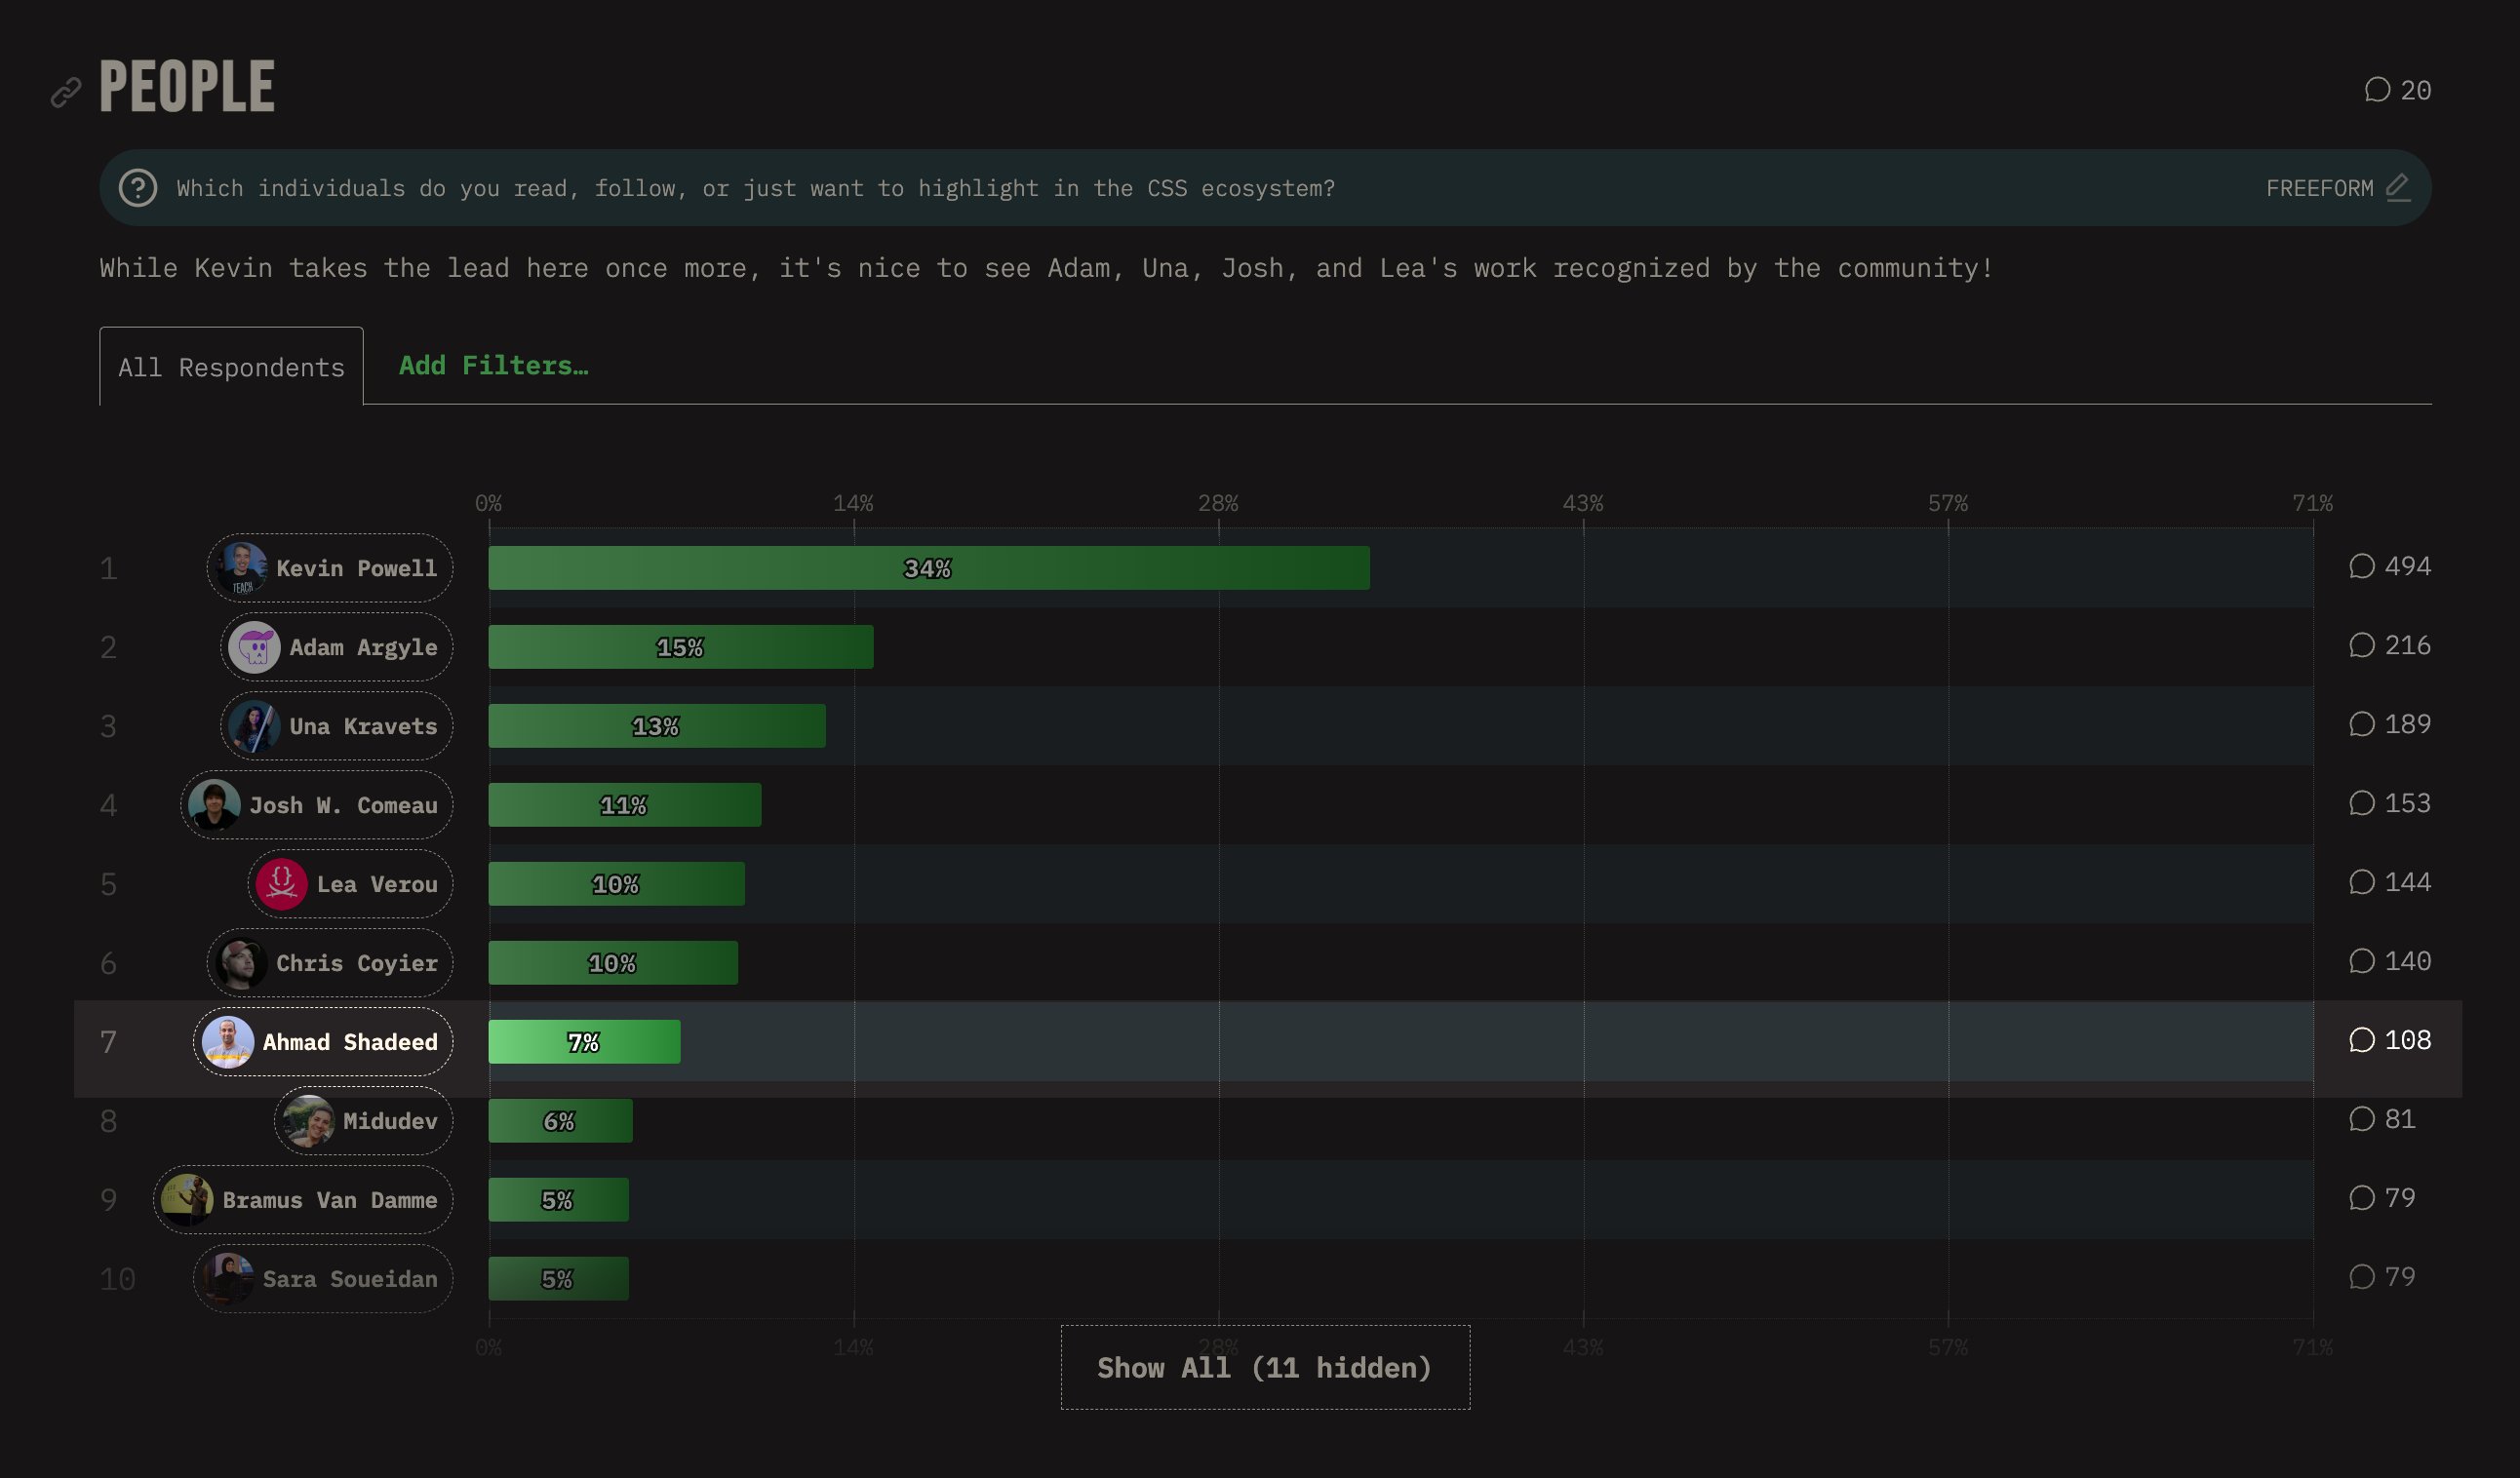2520x1478 pixels.
Task: Click Lea Verou's red avatar
Action: click(x=281, y=884)
